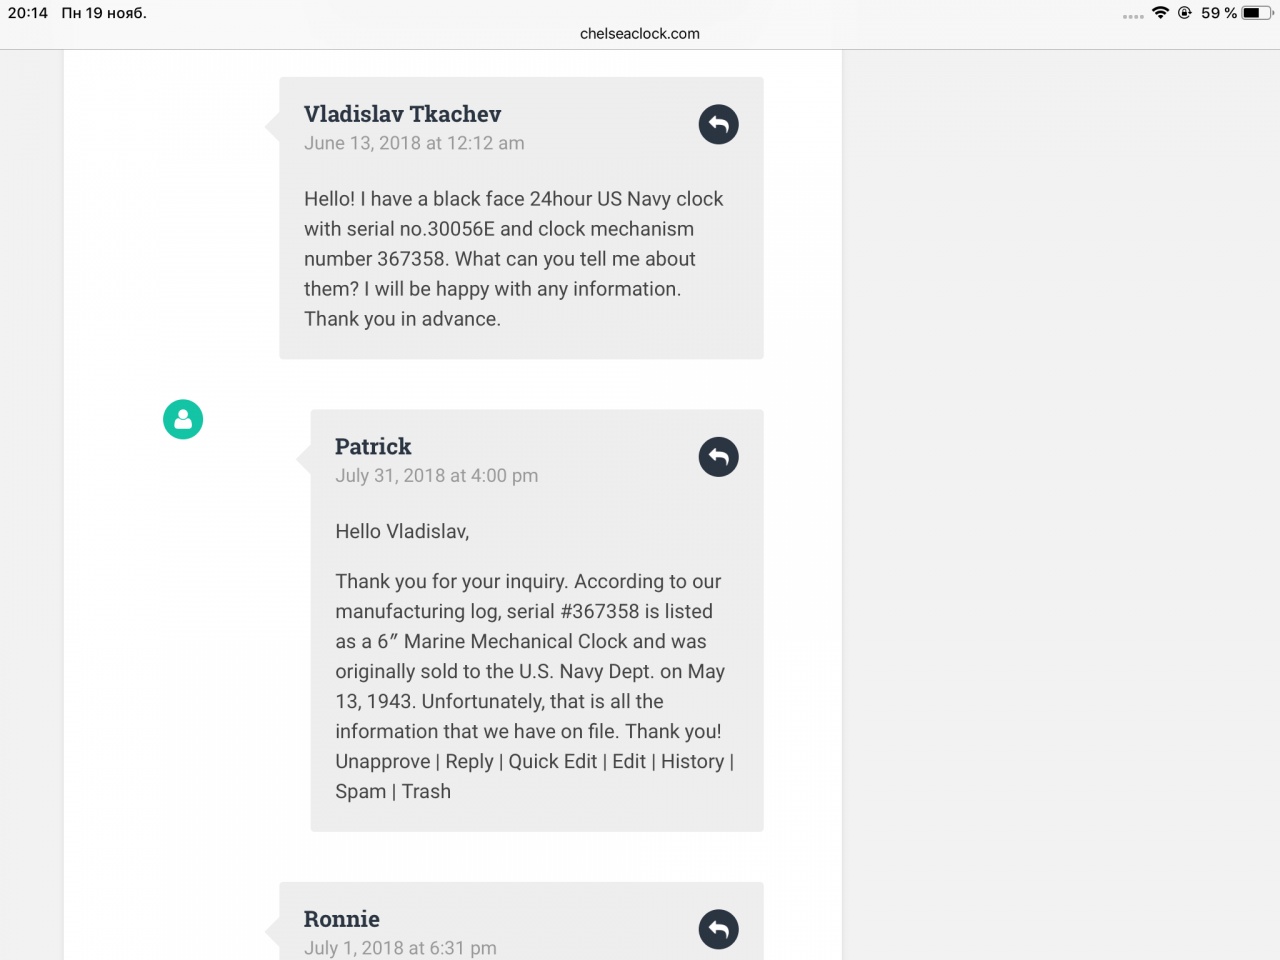The height and width of the screenshot is (960, 1280).
Task: Open the July 1, 2018 comment timestamp
Action: pos(400,948)
